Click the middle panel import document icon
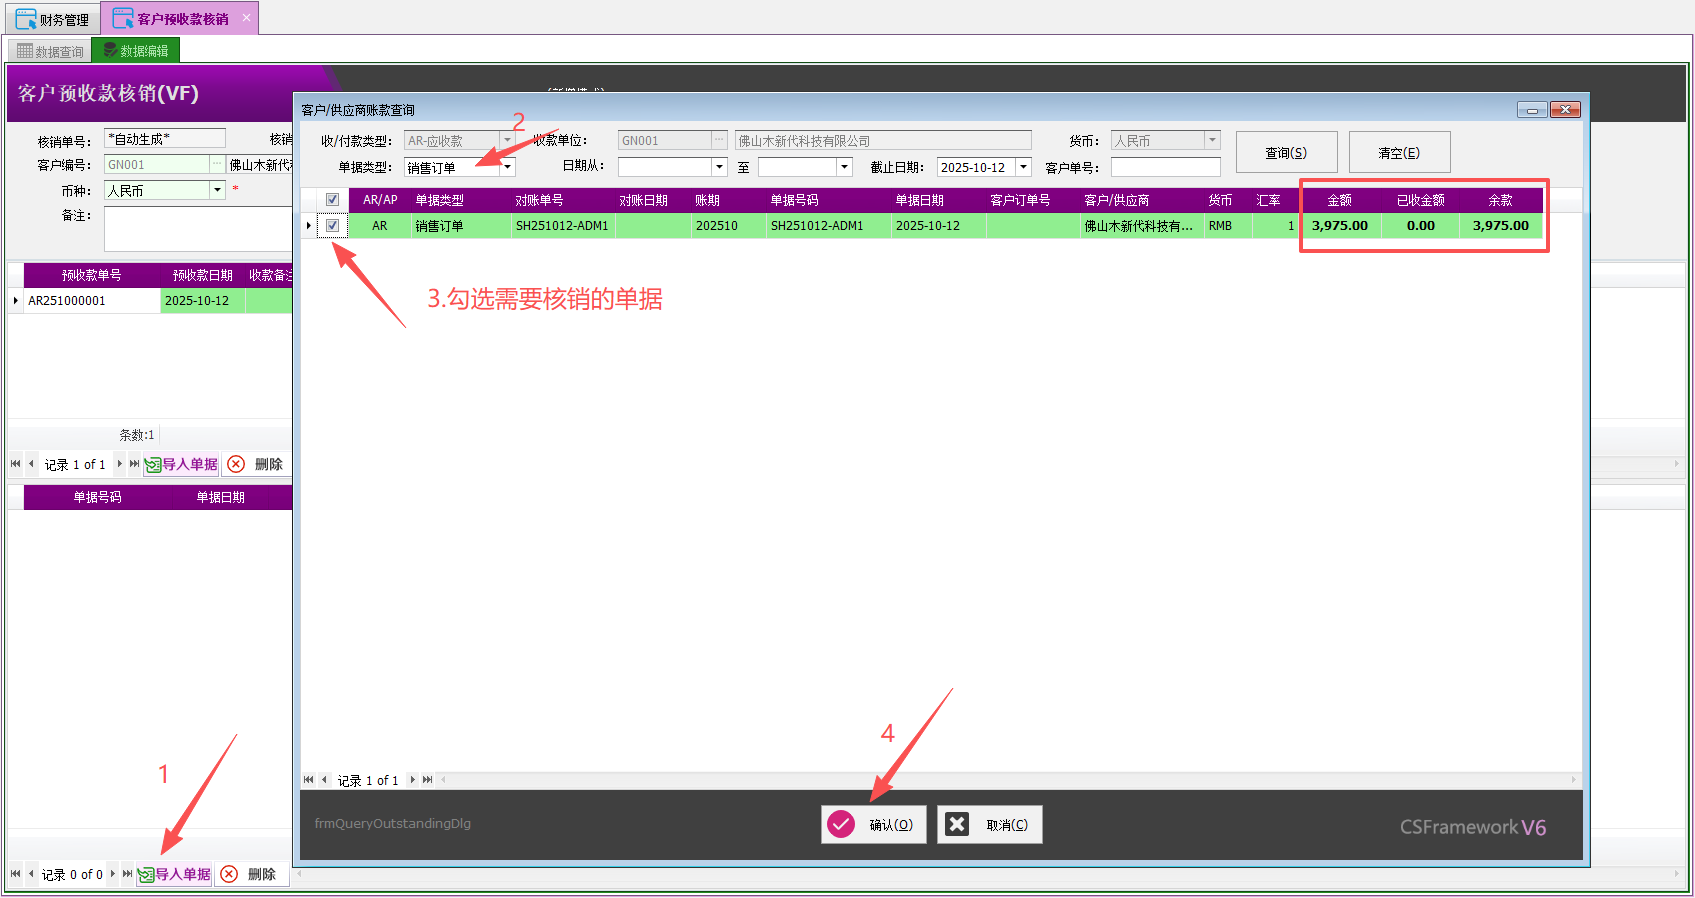This screenshot has height=898, width=1695. (153, 465)
